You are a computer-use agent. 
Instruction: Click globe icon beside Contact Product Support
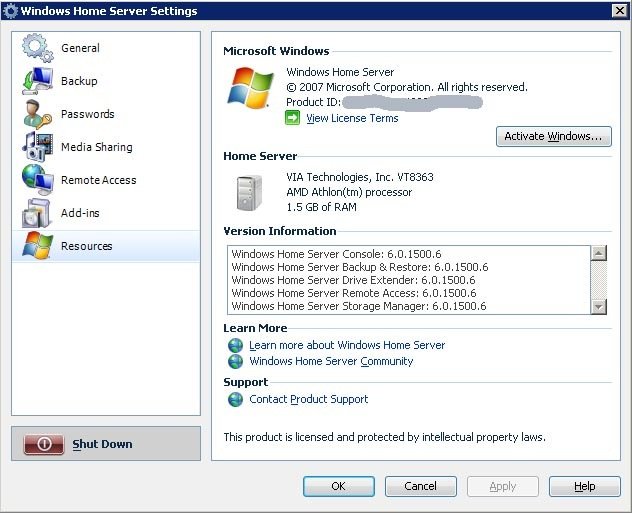click(x=235, y=399)
